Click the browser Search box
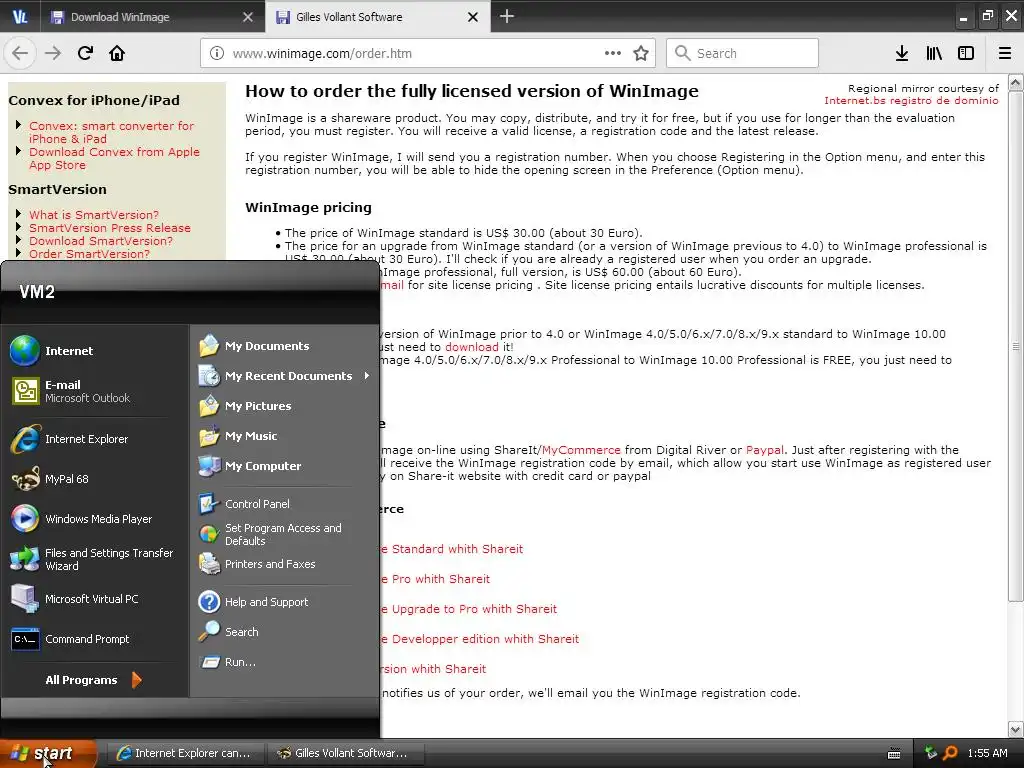Image resolution: width=1024 pixels, height=768 pixels. point(743,53)
